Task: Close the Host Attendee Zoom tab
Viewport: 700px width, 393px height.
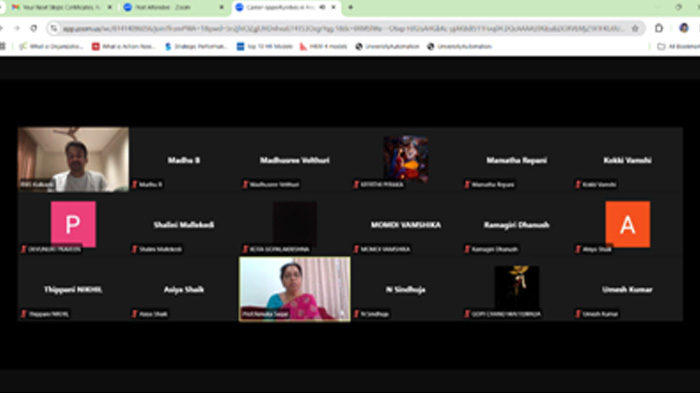Action: click(221, 7)
